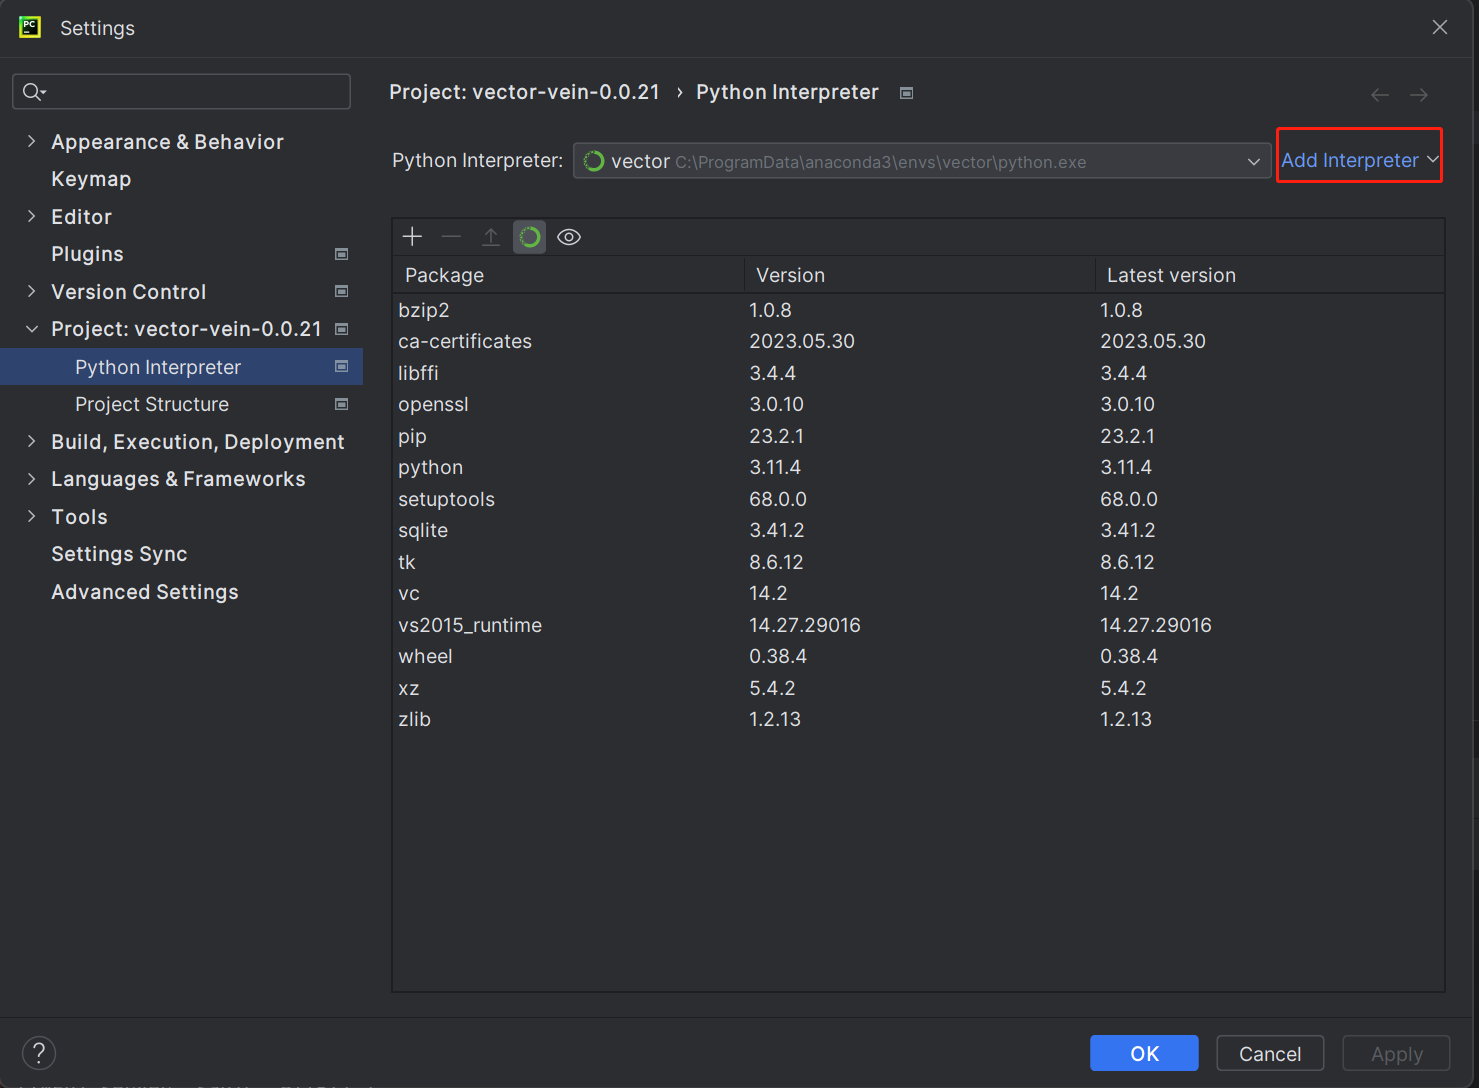Click the install package plus icon
Viewport: 1479px width, 1088px height.
(x=412, y=237)
